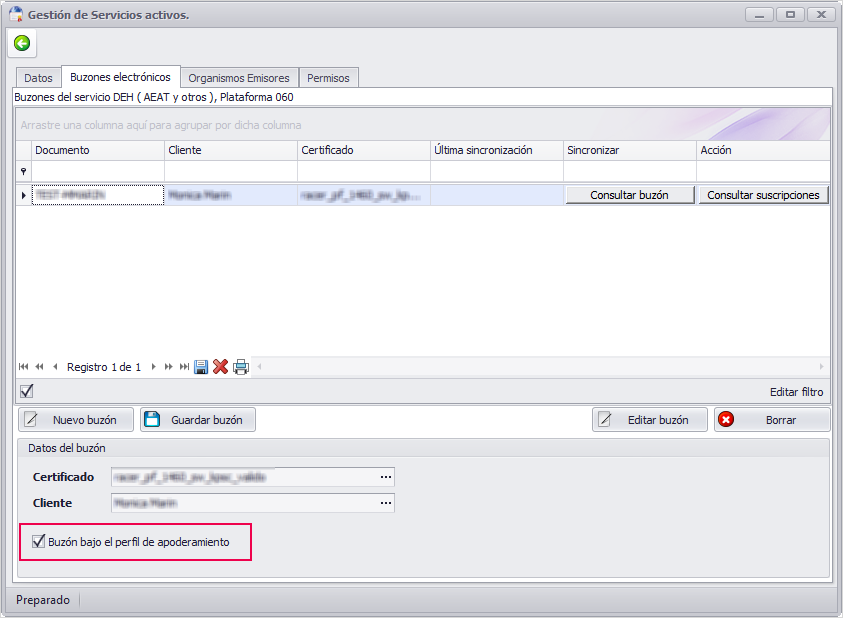
Task: Click the horizontal scrollbar left arrow
Action: click(259, 367)
